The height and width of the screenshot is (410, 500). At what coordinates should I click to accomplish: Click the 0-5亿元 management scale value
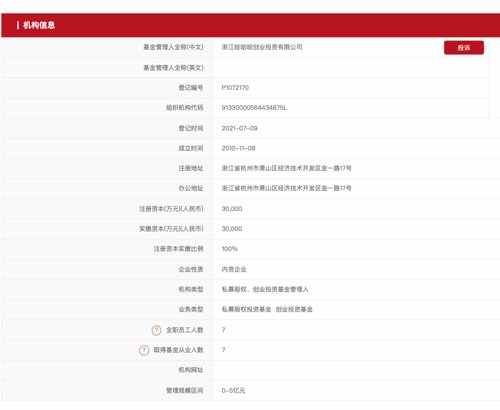[x=233, y=390]
